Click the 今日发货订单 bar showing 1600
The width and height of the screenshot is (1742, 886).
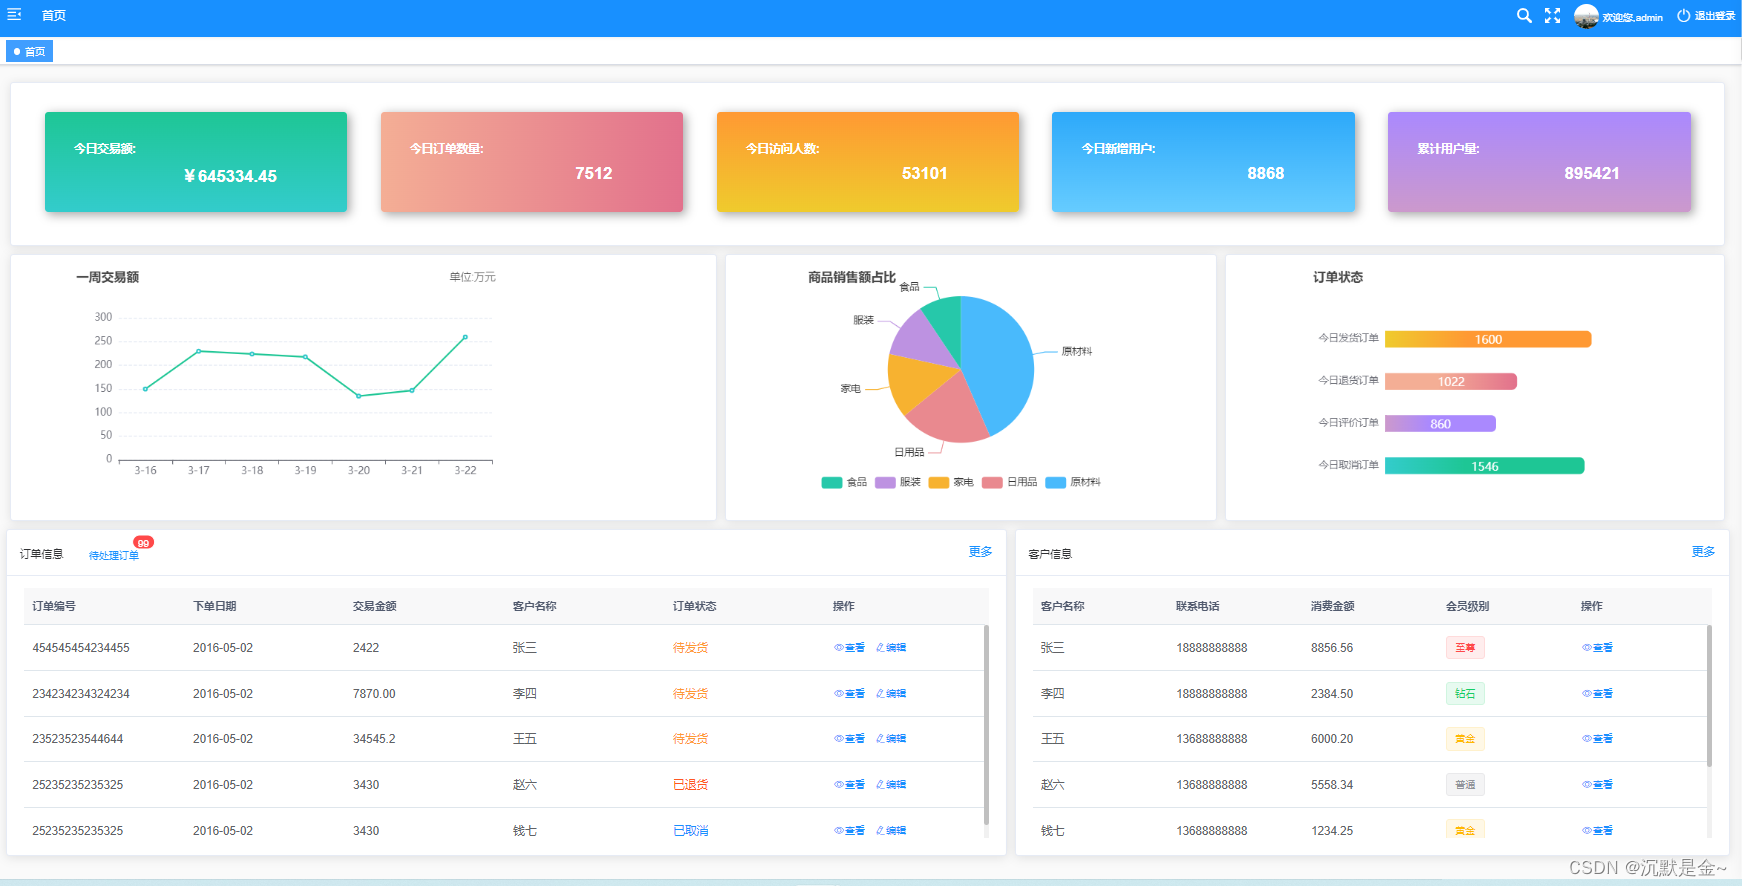(1488, 340)
